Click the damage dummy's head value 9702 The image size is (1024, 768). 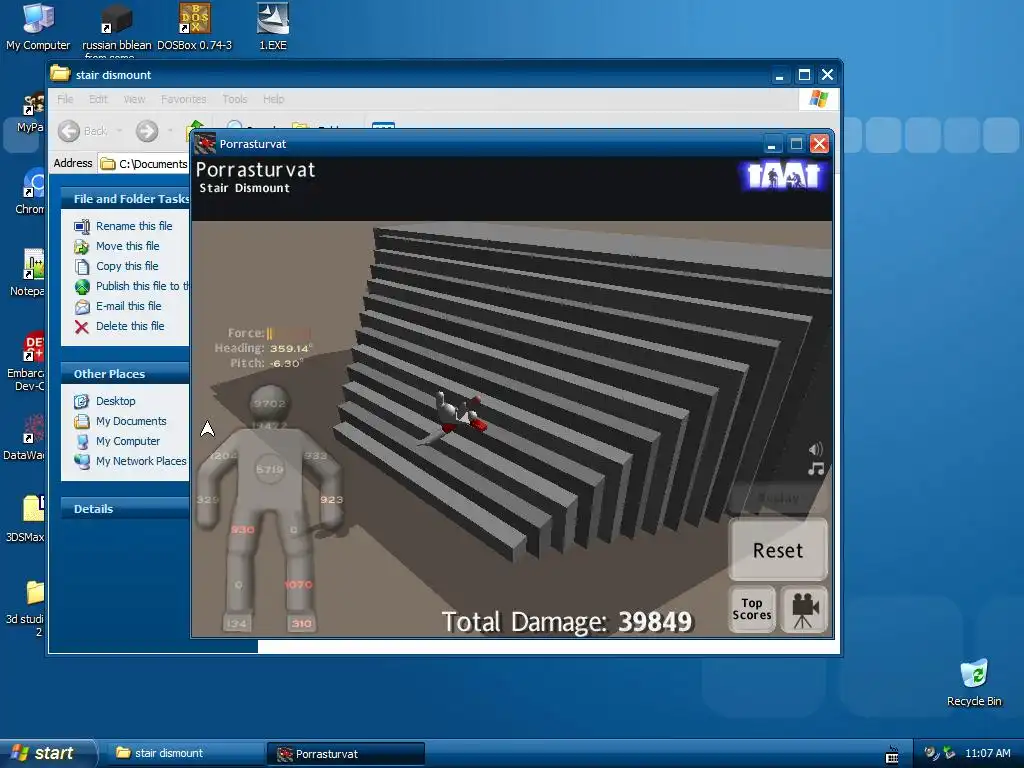coord(270,403)
